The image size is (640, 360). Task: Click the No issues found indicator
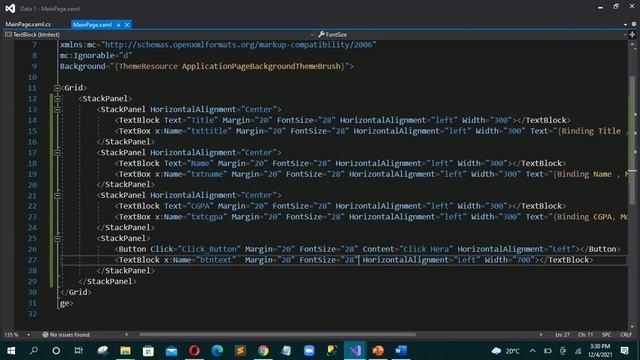[66, 335]
